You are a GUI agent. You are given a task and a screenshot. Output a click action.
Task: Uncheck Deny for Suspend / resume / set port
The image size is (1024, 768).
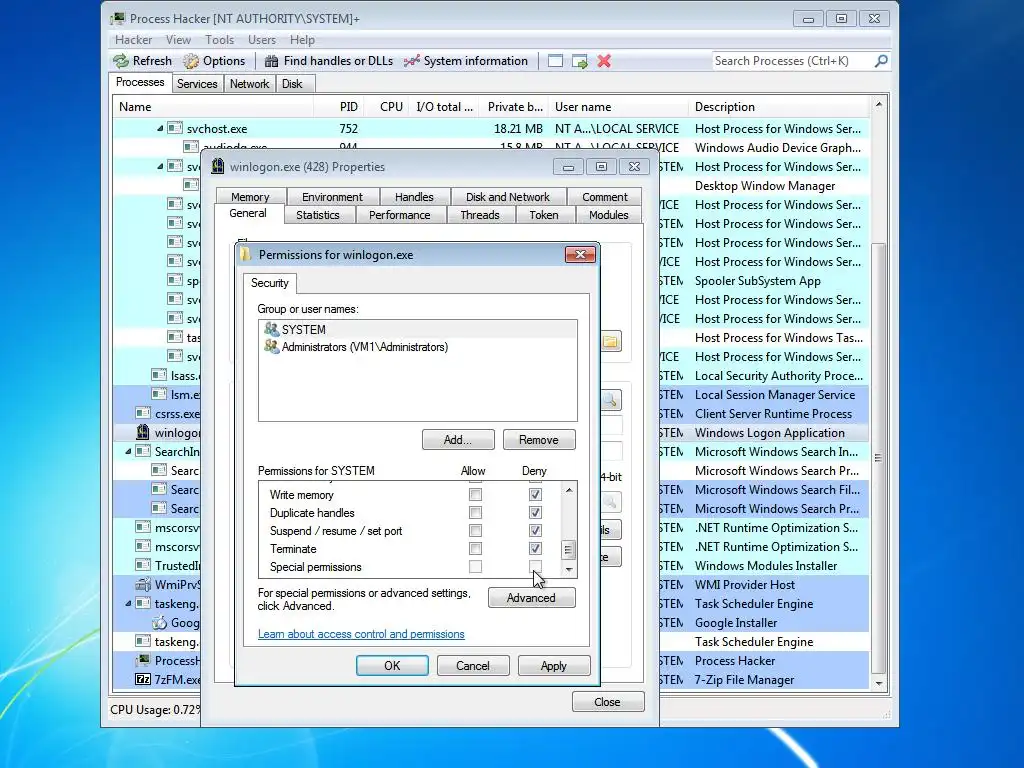[x=535, y=530]
